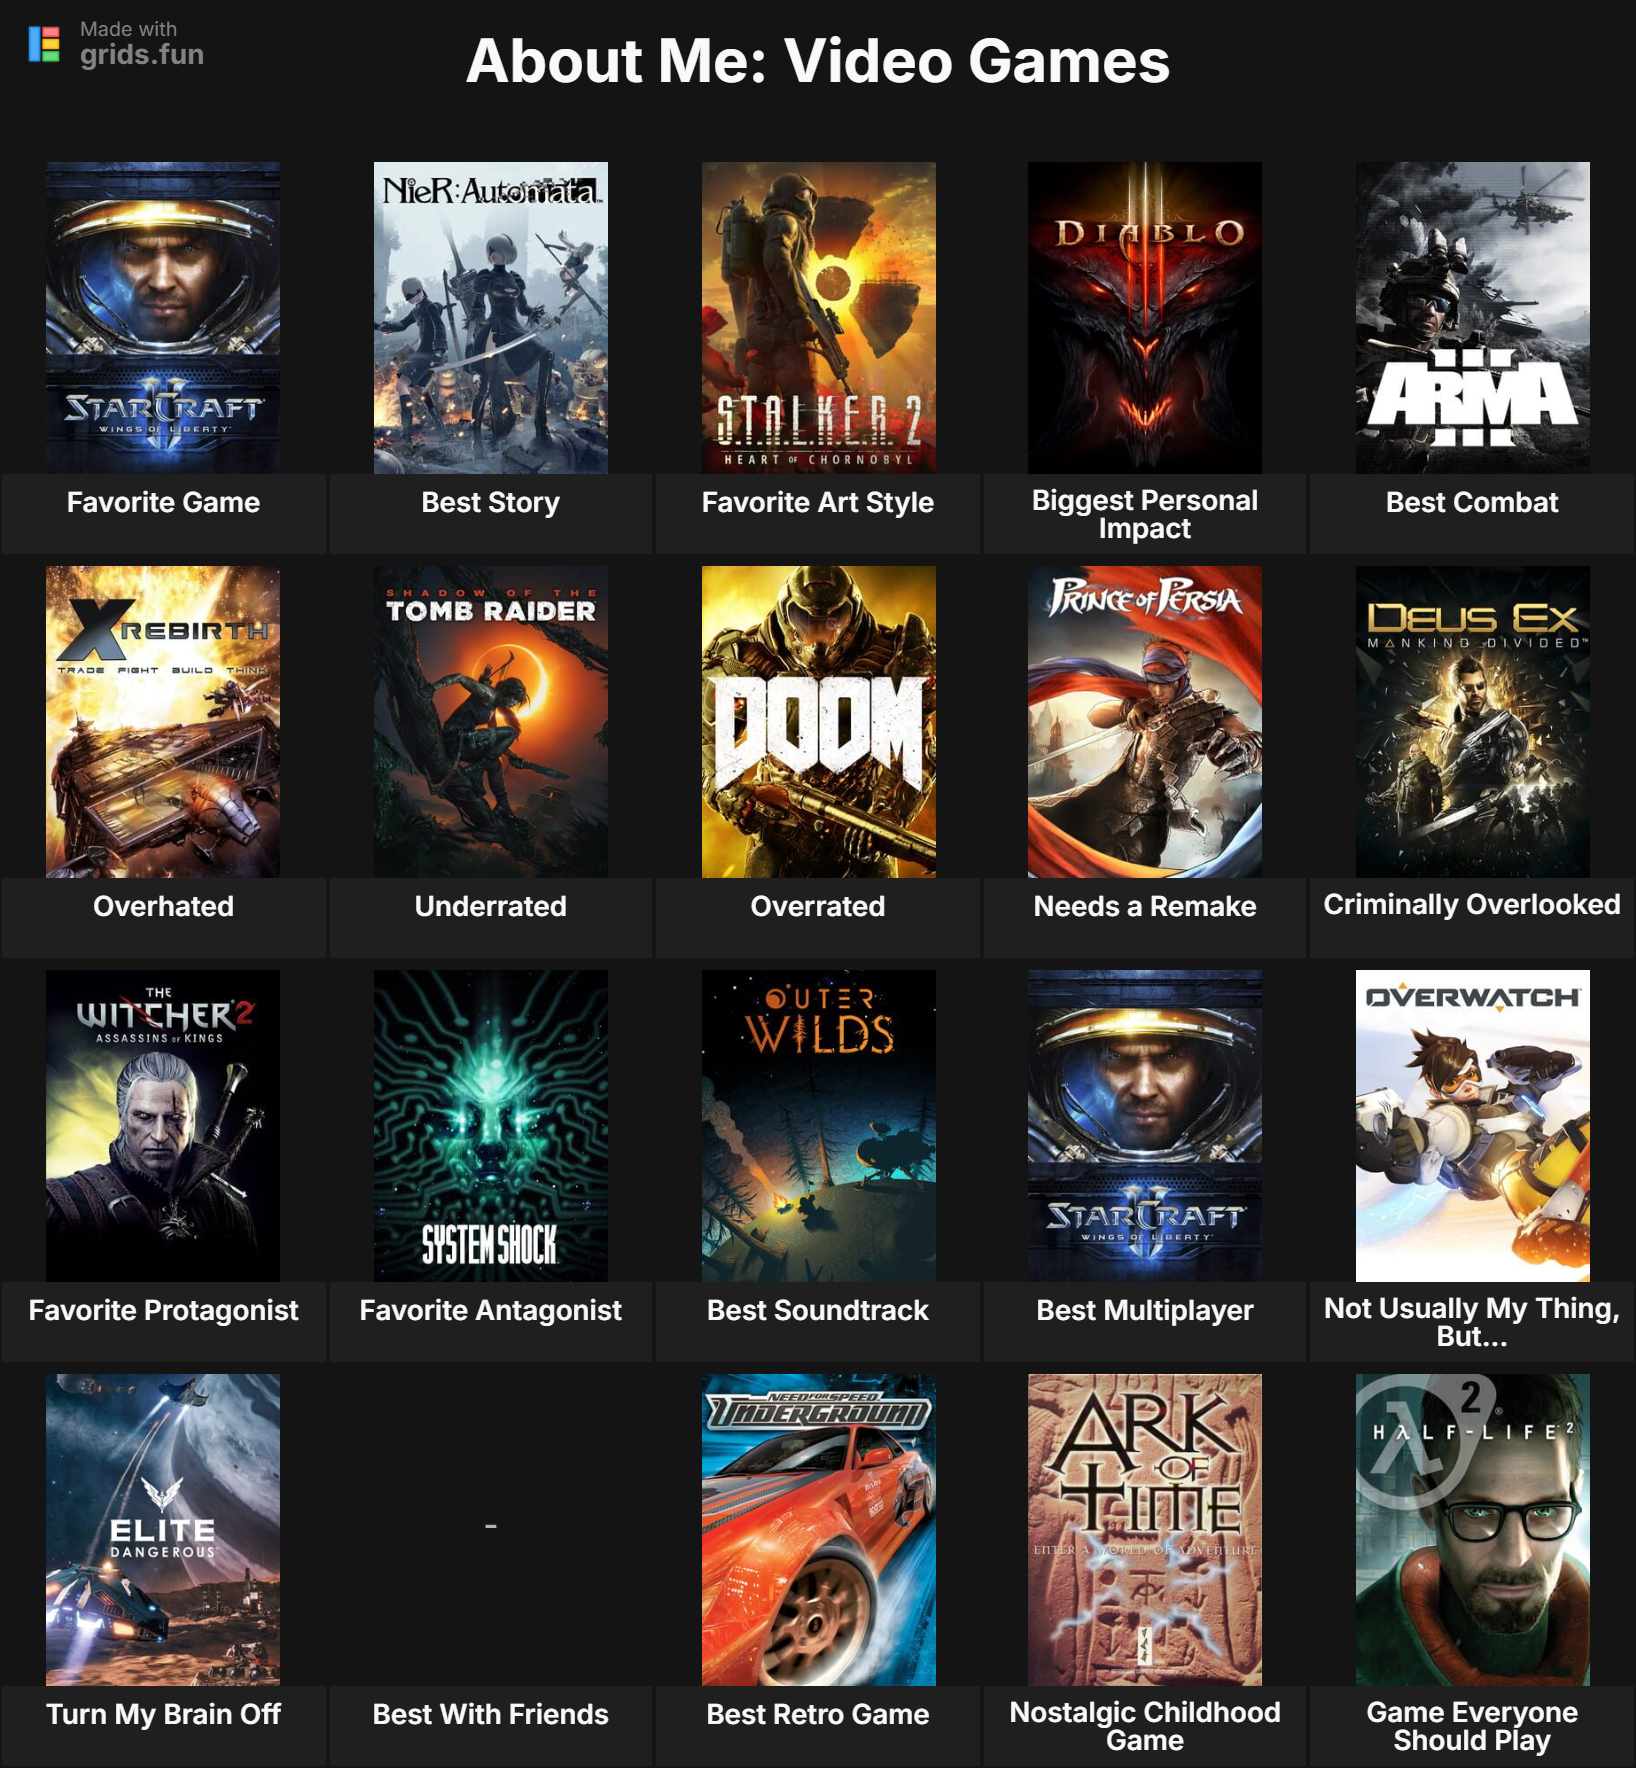Open the 'Made with grids.fun' link text
The width and height of the screenshot is (1636, 1768).
click(x=141, y=44)
